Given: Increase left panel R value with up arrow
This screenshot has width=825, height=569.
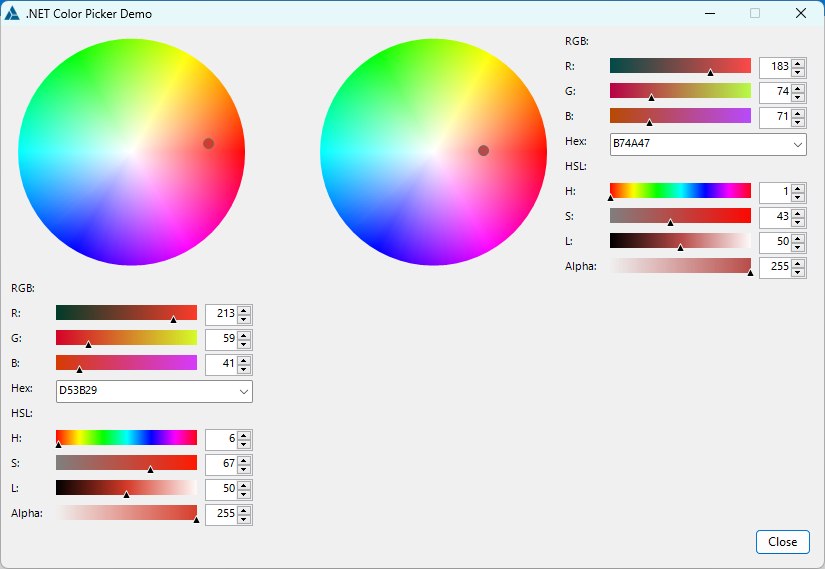Looking at the screenshot, I should pyautogui.click(x=244, y=309).
